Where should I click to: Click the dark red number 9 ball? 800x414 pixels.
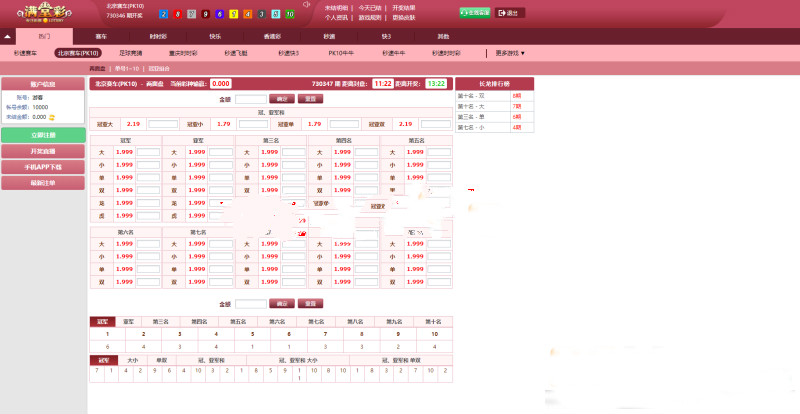[x=205, y=14]
